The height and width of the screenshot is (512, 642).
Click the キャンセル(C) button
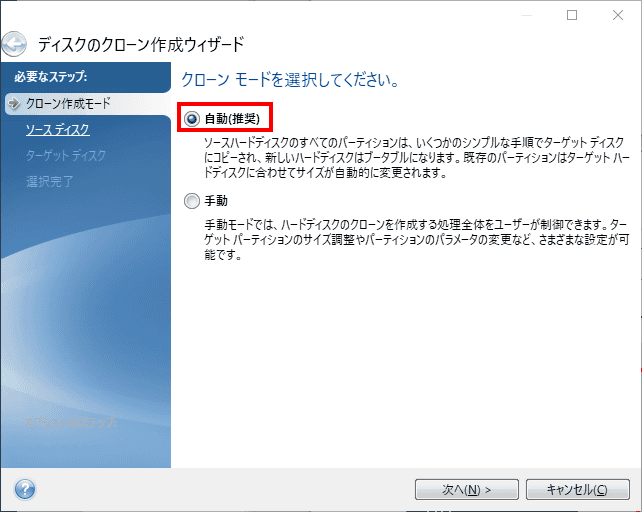pos(578,489)
